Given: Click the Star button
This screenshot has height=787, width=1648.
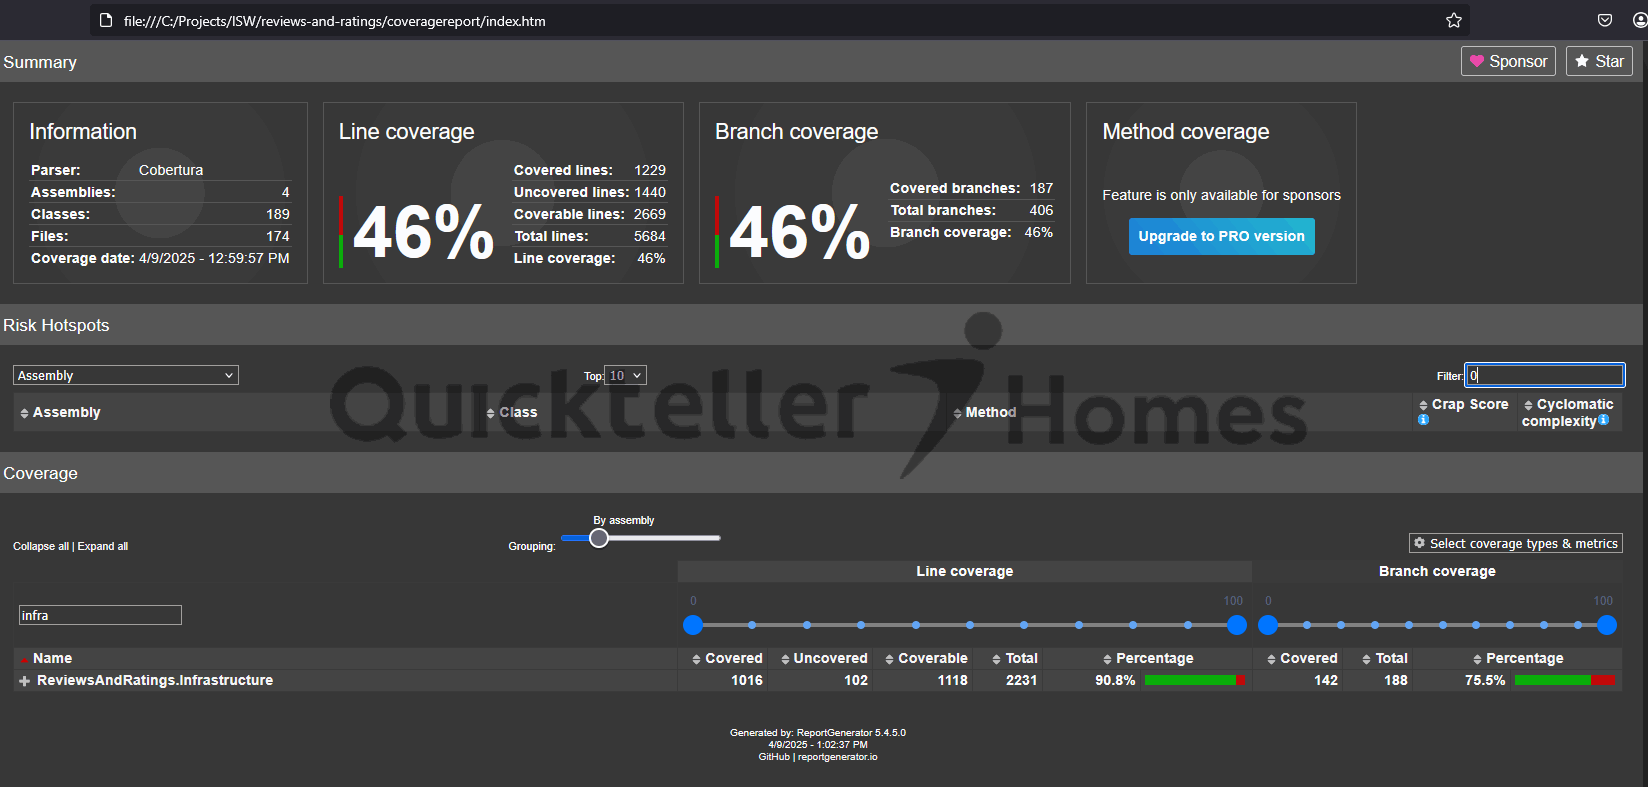Looking at the screenshot, I should (x=1598, y=61).
